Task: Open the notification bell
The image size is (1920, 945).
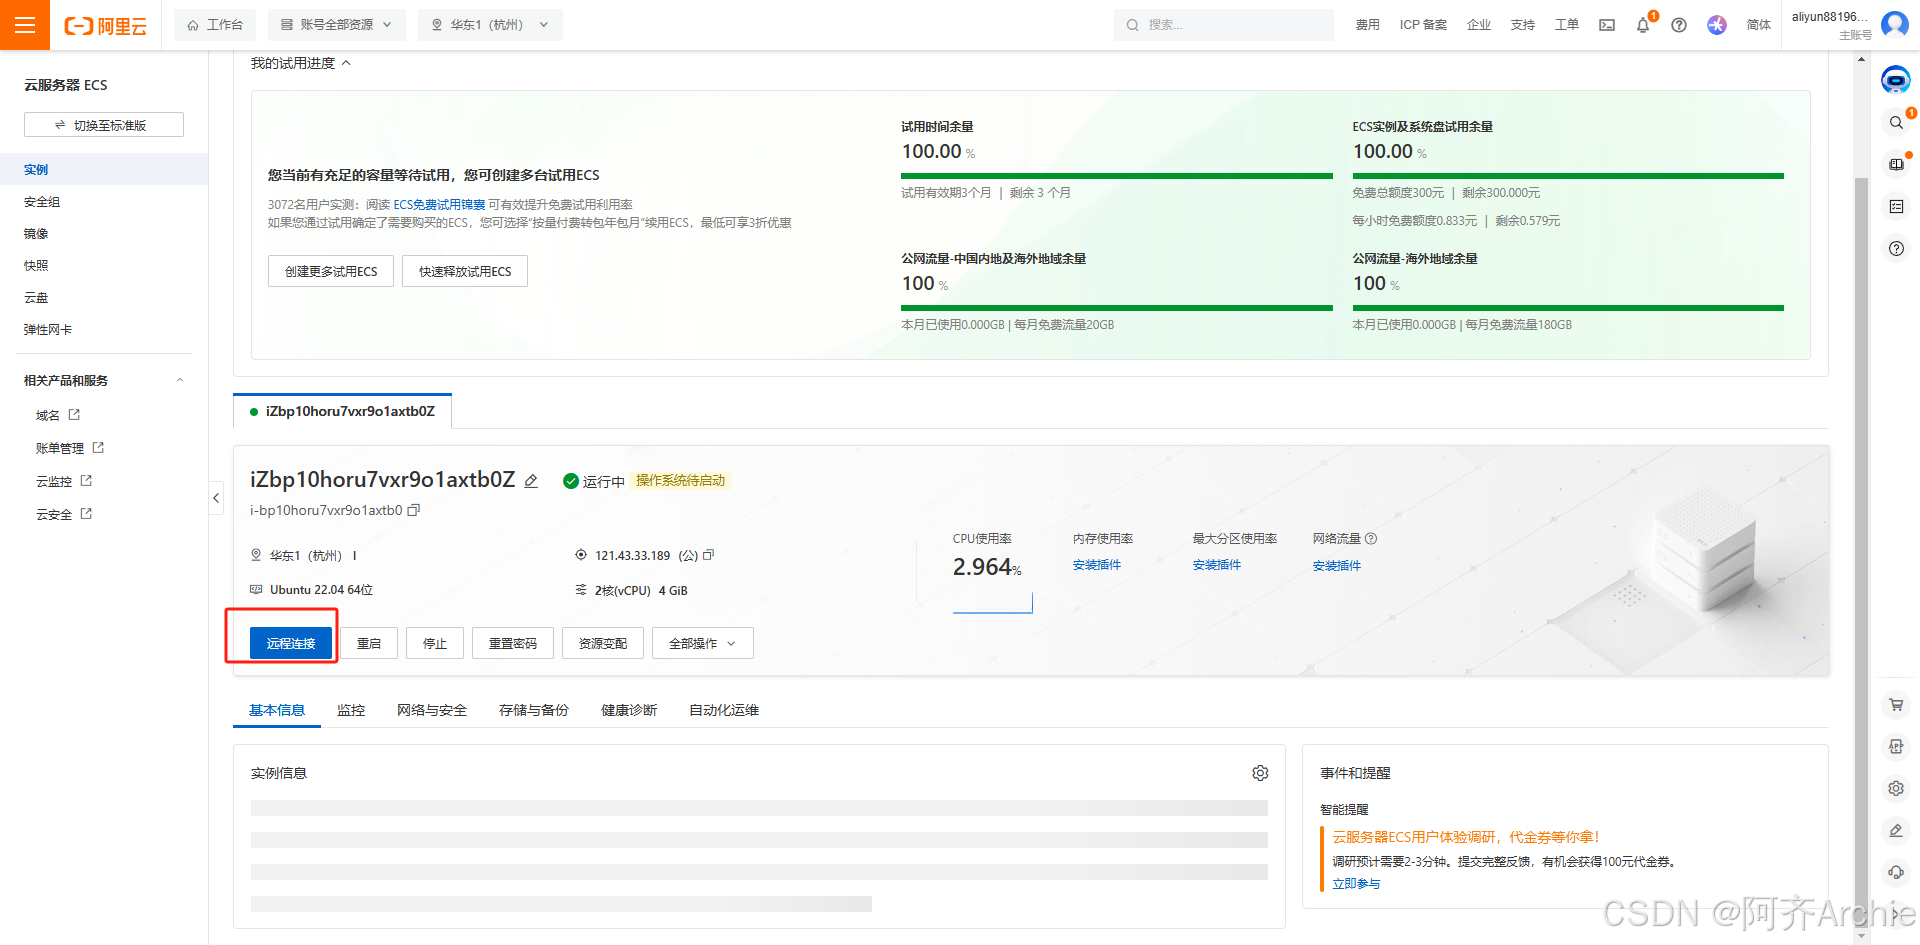Action: click(x=1643, y=25)
